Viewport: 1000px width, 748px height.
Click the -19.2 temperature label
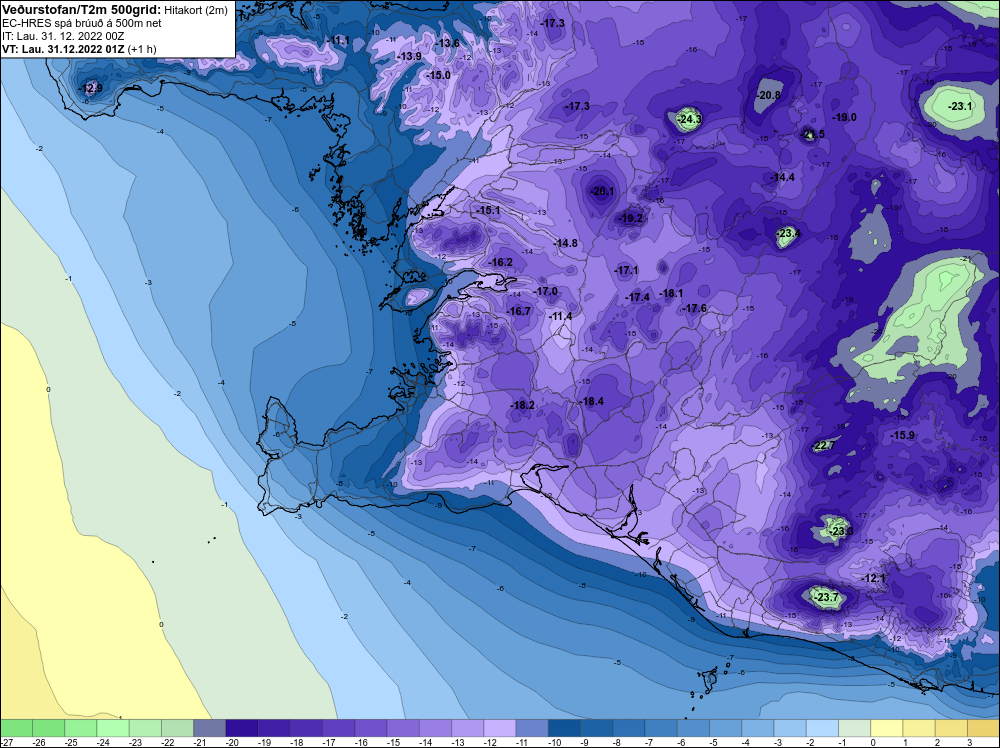coord(631,218)
